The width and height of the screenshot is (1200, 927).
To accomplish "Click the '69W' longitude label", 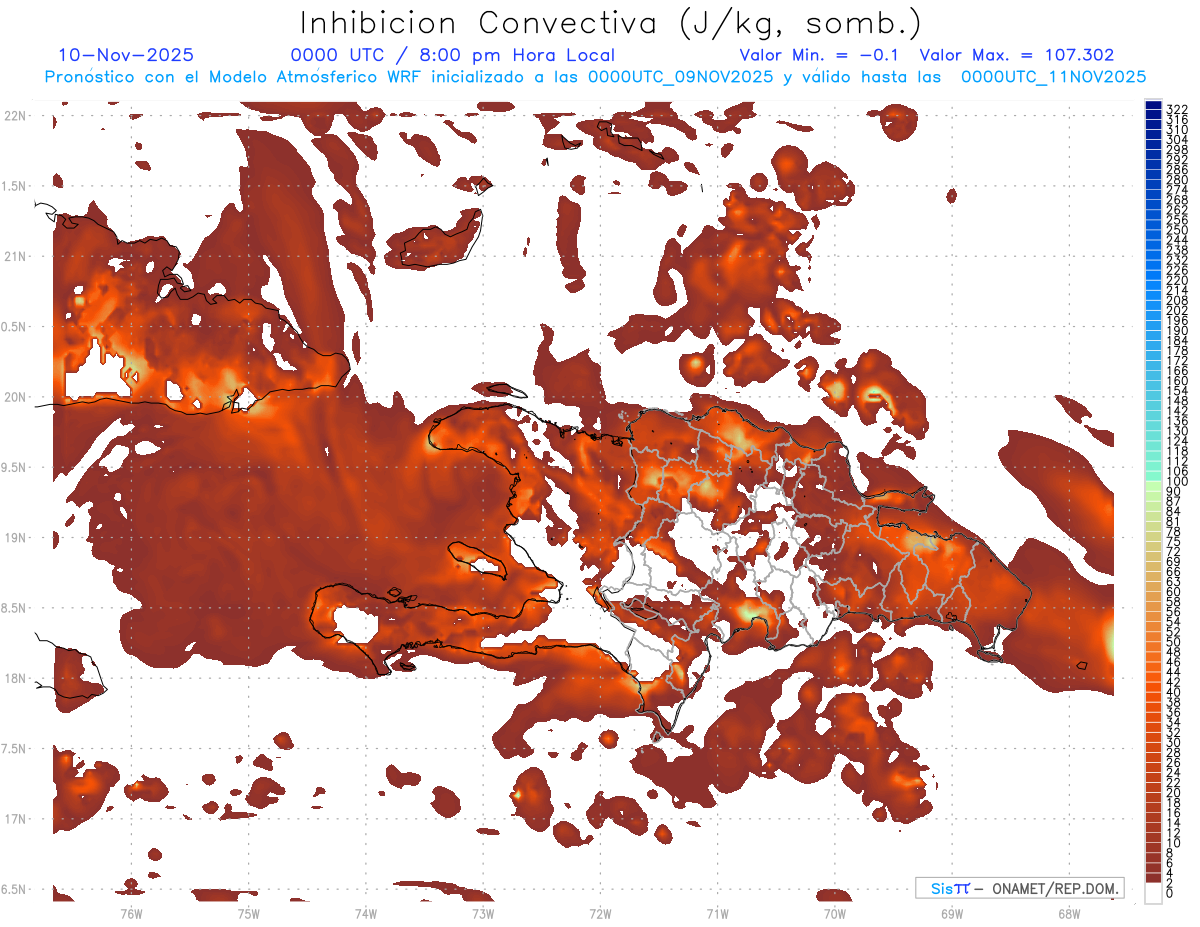I will (951, 913).
